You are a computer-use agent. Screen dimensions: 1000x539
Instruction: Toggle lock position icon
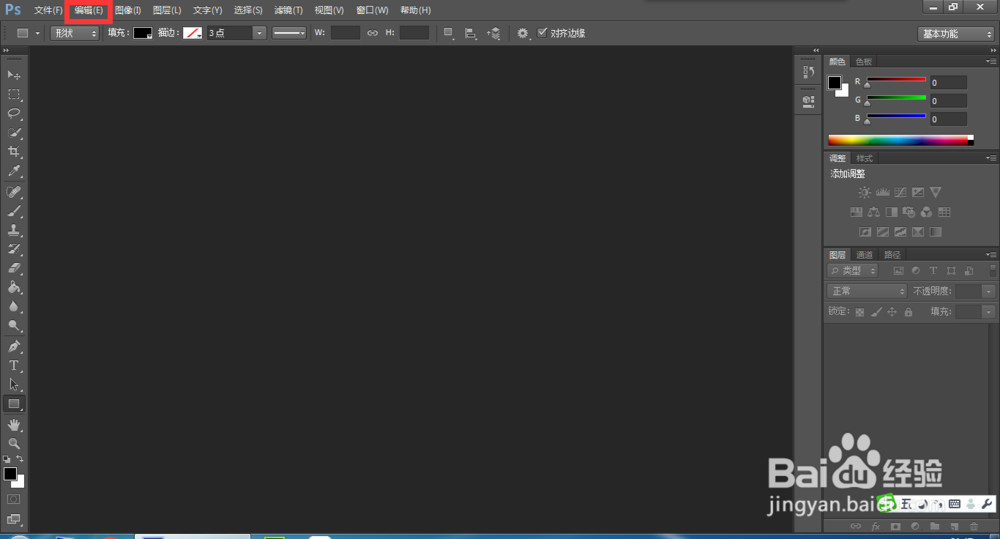(892, 312)
